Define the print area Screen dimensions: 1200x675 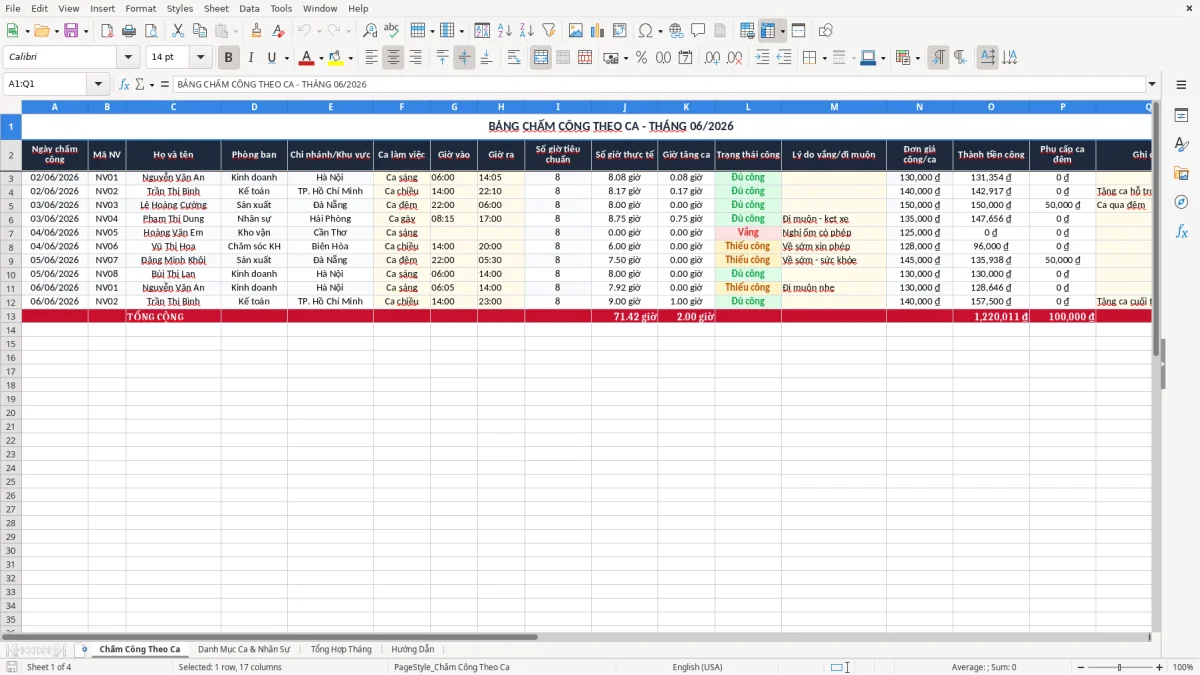pos(747,31)
